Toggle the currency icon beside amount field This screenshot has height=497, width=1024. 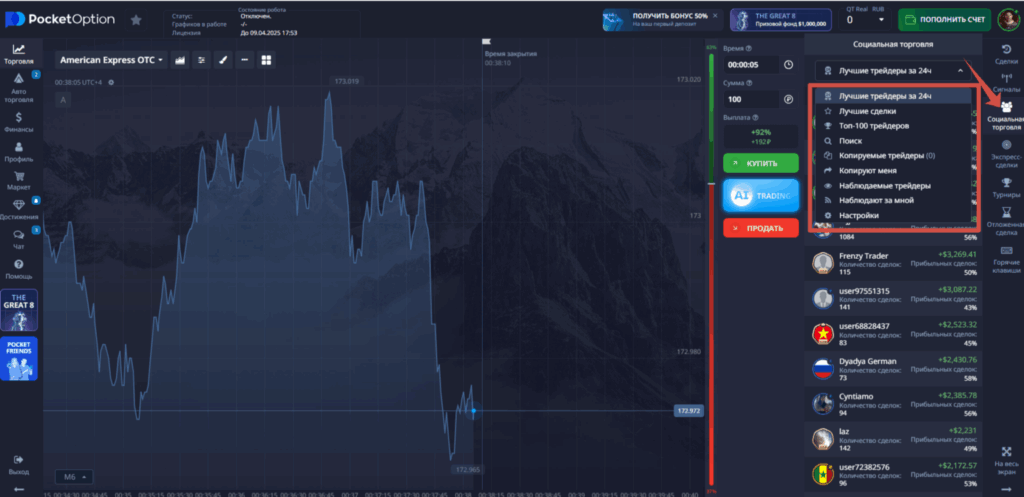788,100
